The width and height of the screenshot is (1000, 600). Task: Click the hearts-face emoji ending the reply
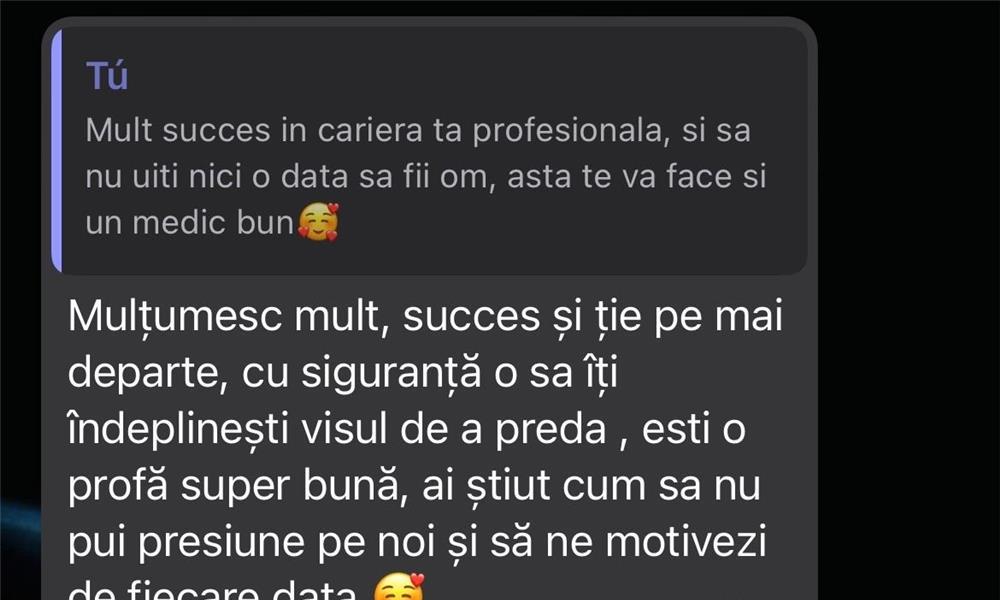399,587
